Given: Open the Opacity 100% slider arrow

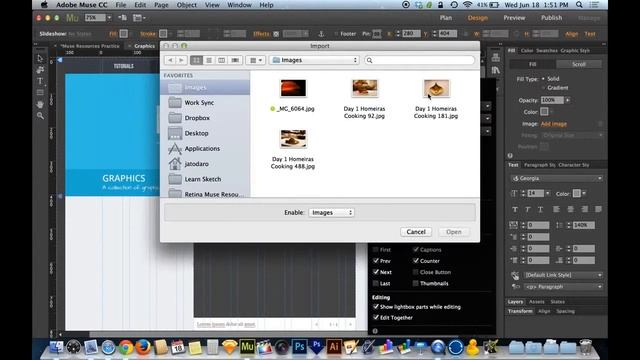Looking at the screenshot, I should click(567, 100).
